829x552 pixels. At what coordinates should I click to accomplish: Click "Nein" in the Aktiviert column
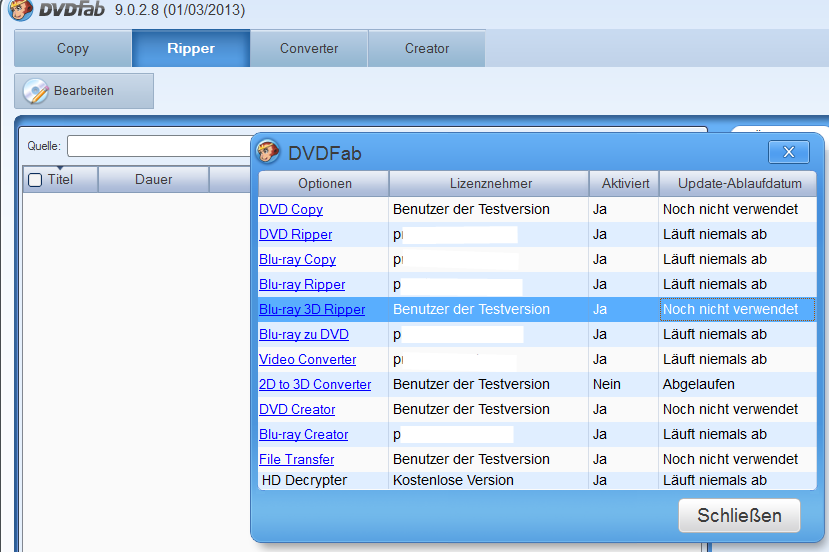point(606,384)
